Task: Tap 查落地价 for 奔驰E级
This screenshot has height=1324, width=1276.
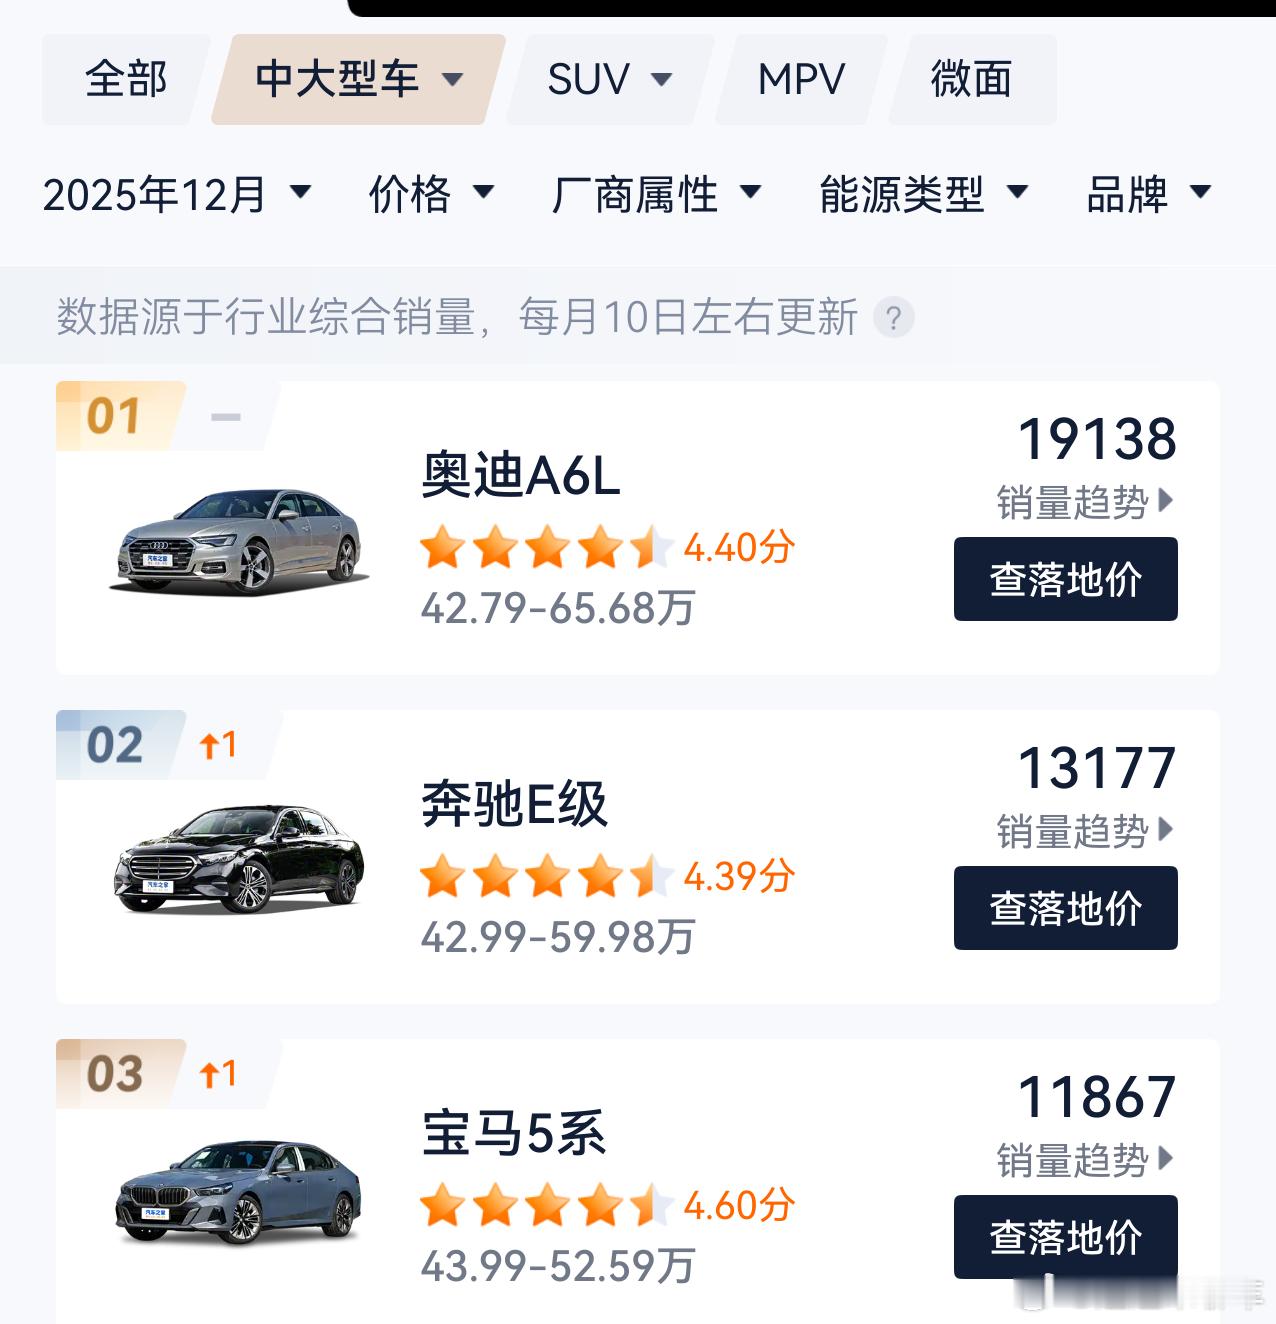Action: coord(1066,908)
